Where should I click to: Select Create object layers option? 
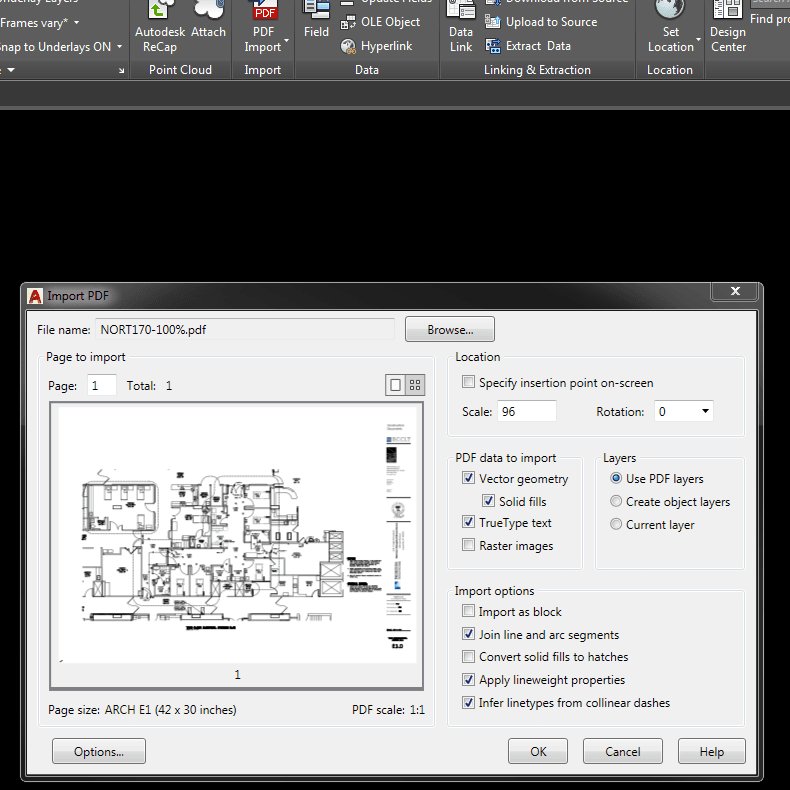[x=616, y=501]
